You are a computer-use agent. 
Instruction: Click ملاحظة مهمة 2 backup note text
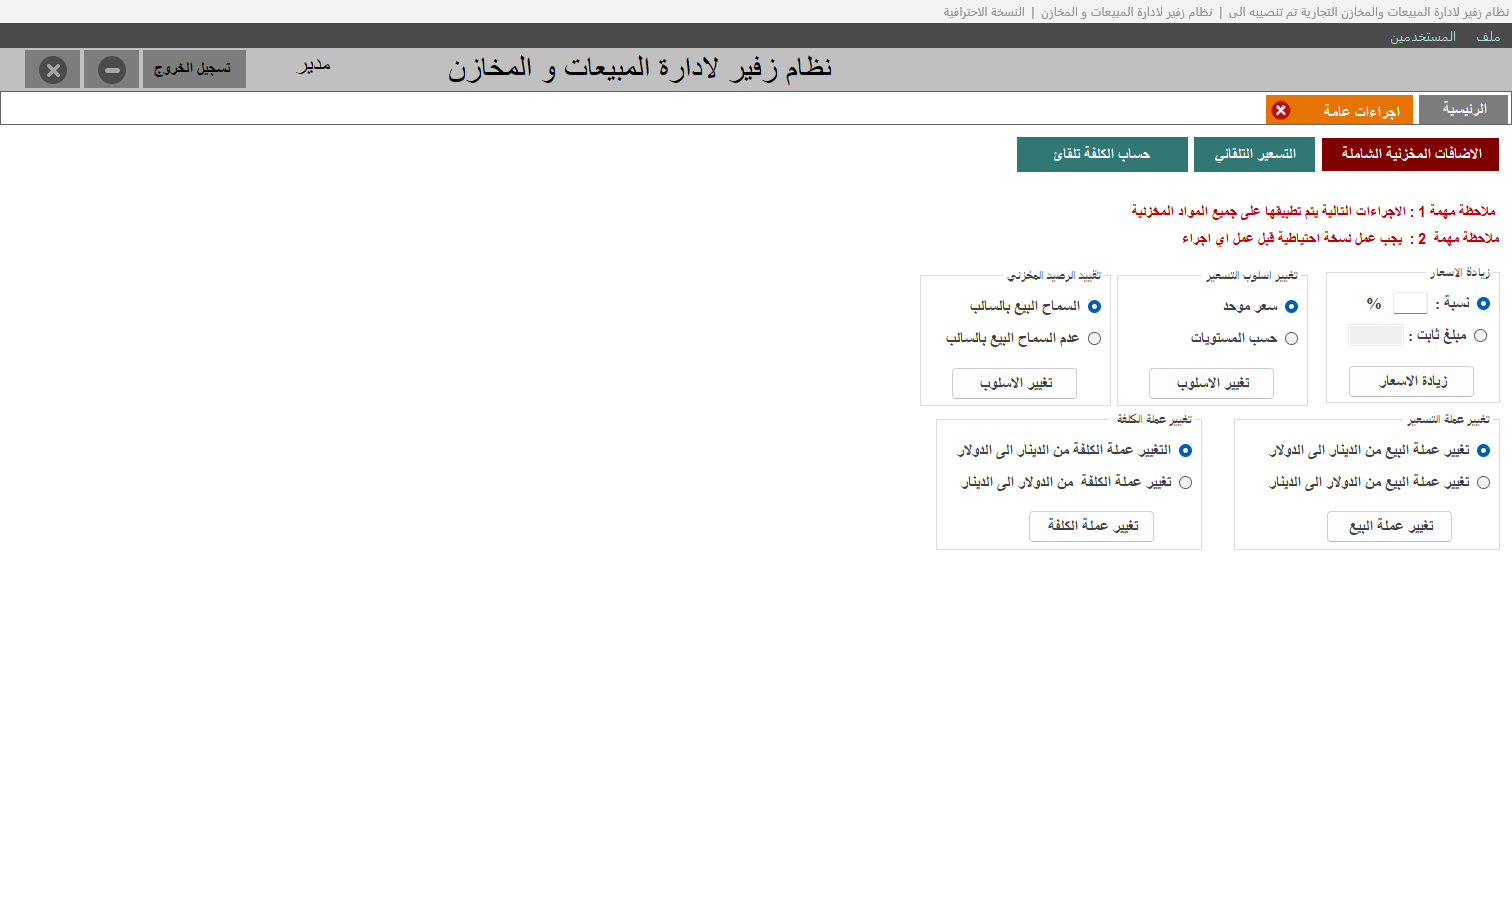pos(1340,238)
